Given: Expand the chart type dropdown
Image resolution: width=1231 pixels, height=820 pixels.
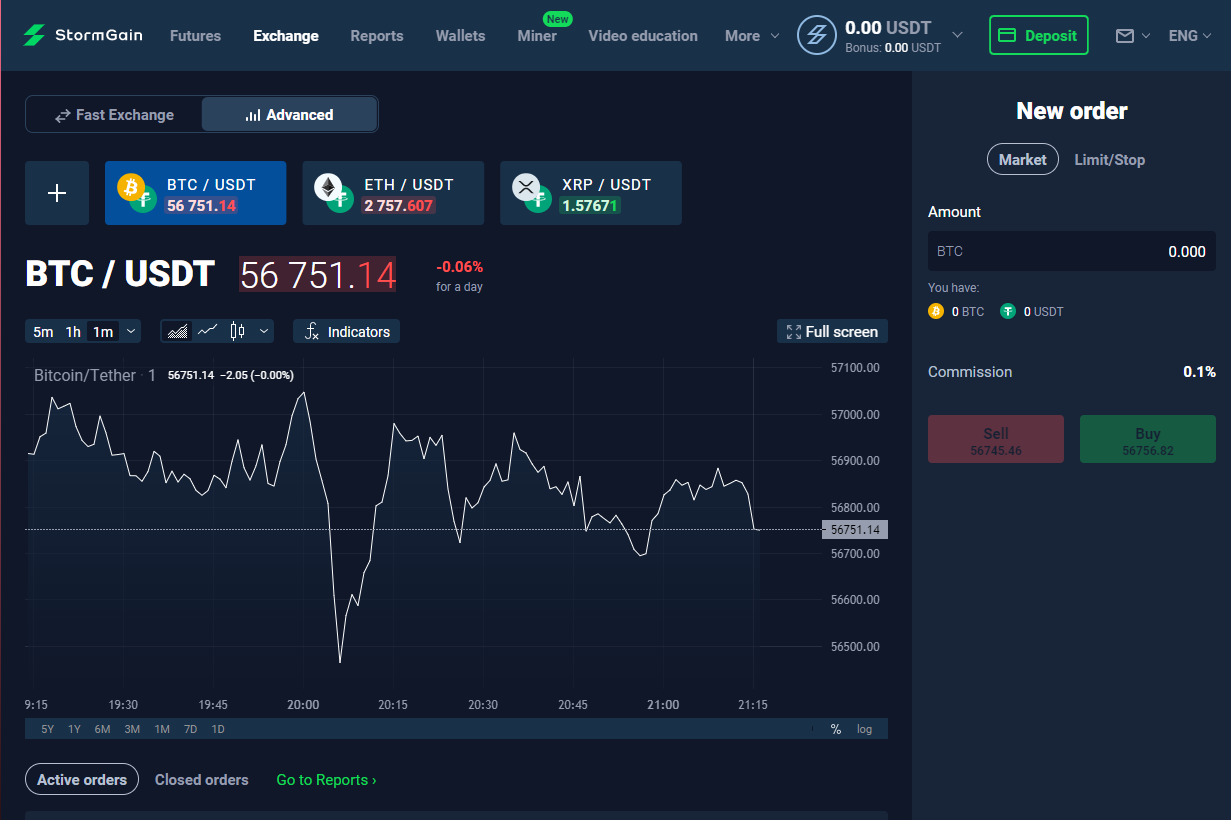Looking at the screenshot, I should coord(264,331).
